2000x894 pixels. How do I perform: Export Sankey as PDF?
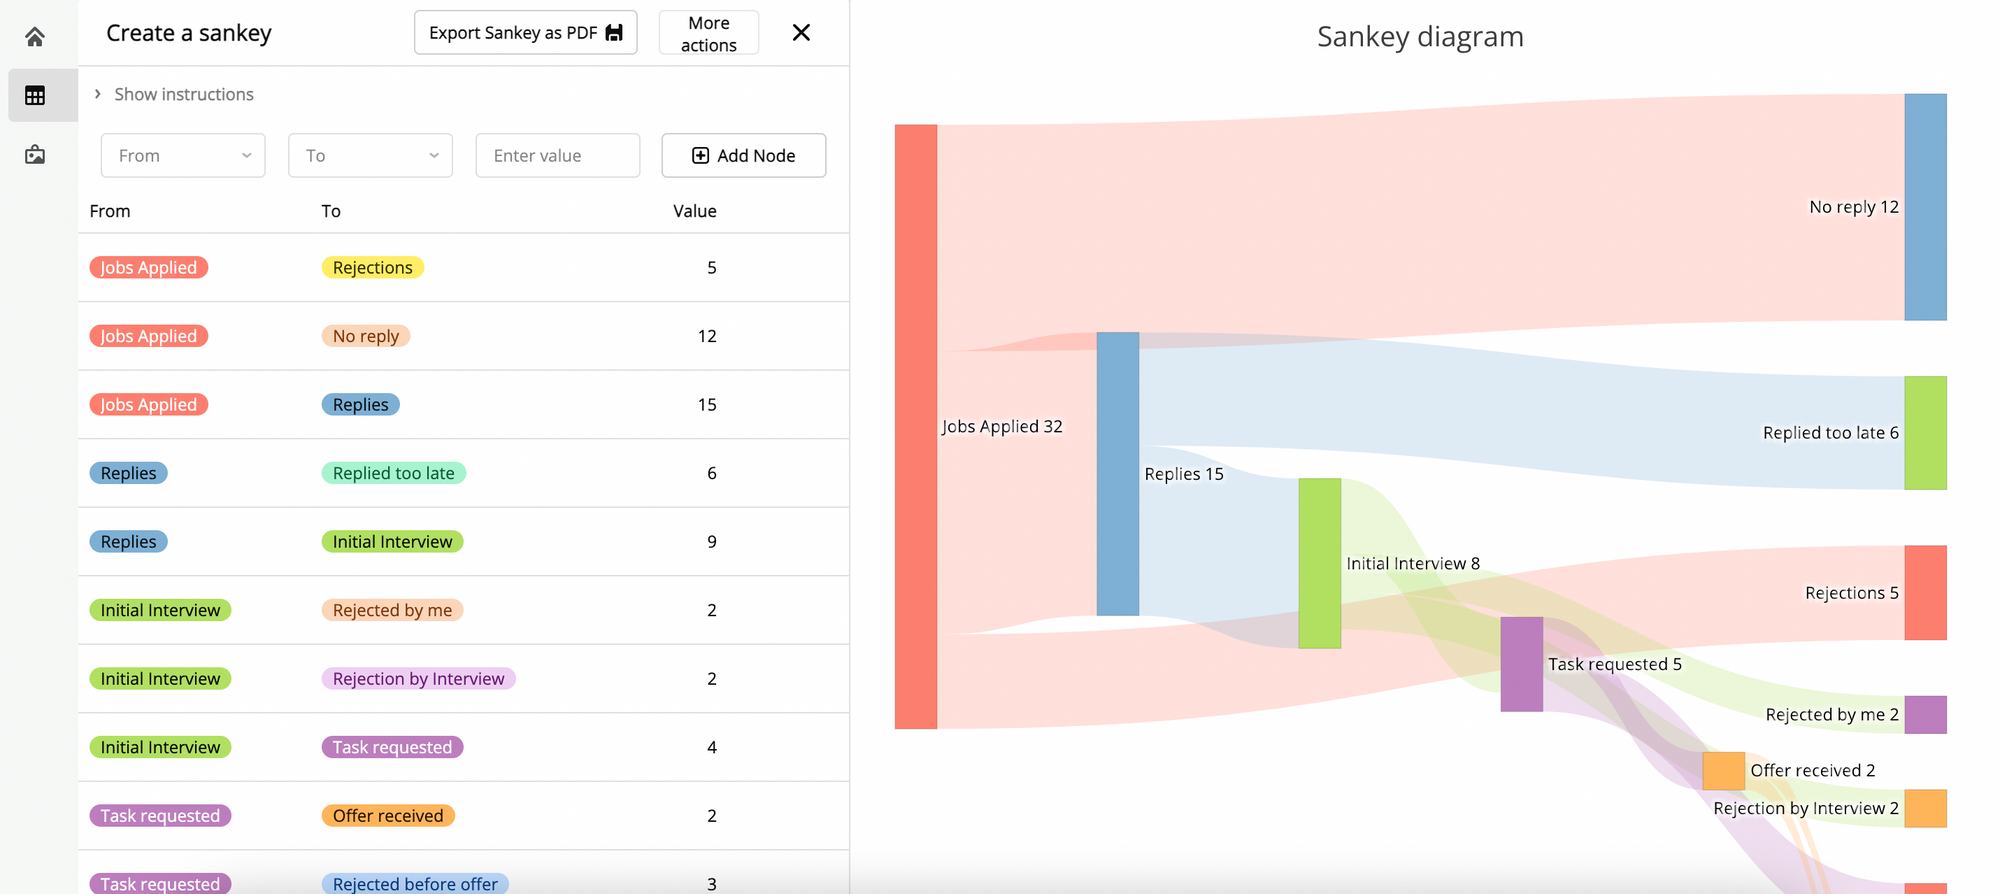coord(526,33)
